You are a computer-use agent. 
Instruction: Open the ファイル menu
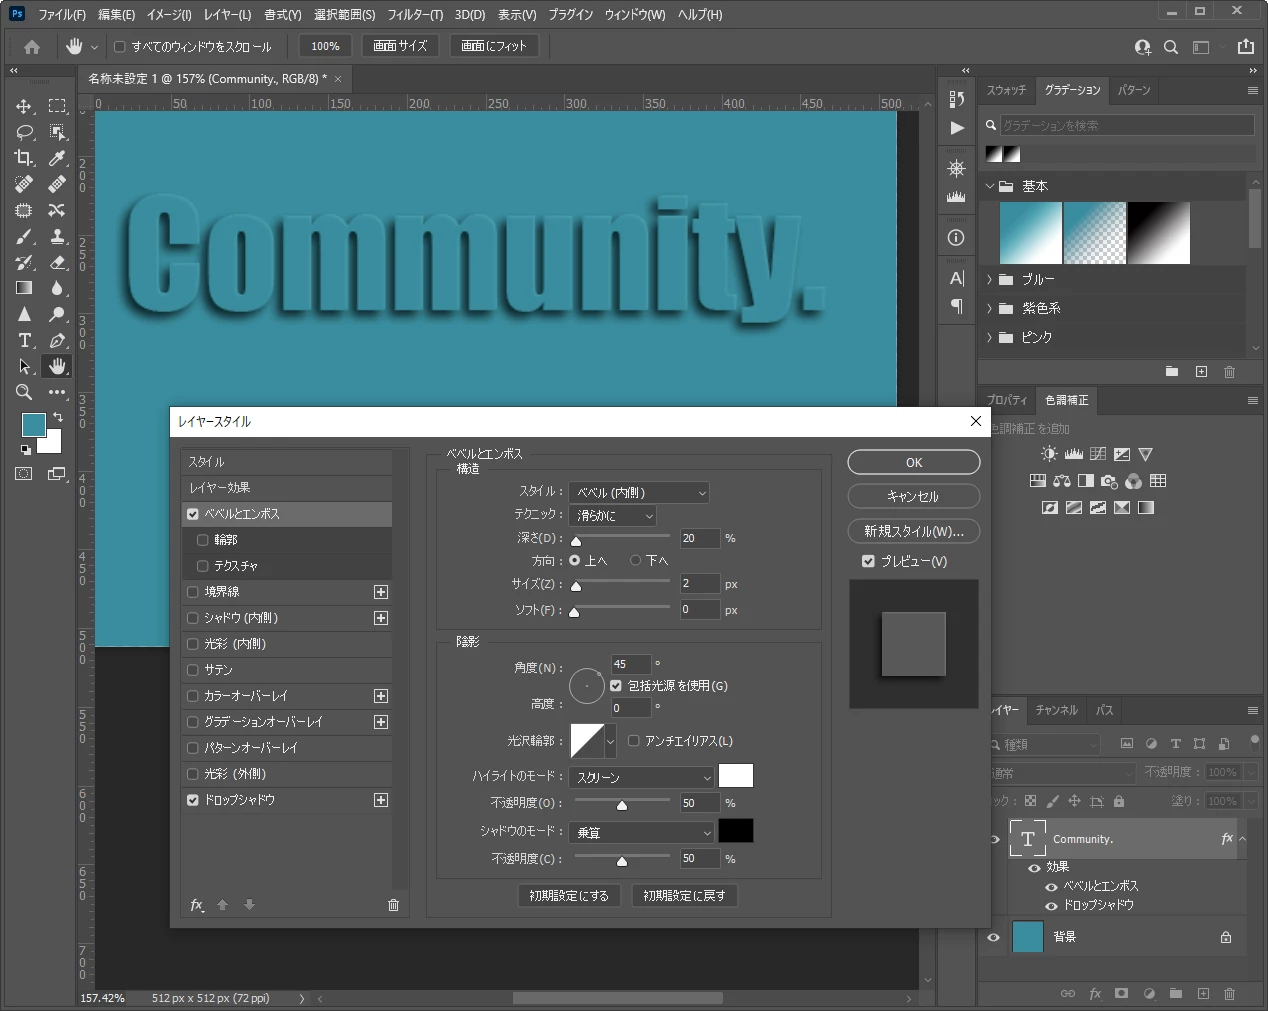coord(62,15)
